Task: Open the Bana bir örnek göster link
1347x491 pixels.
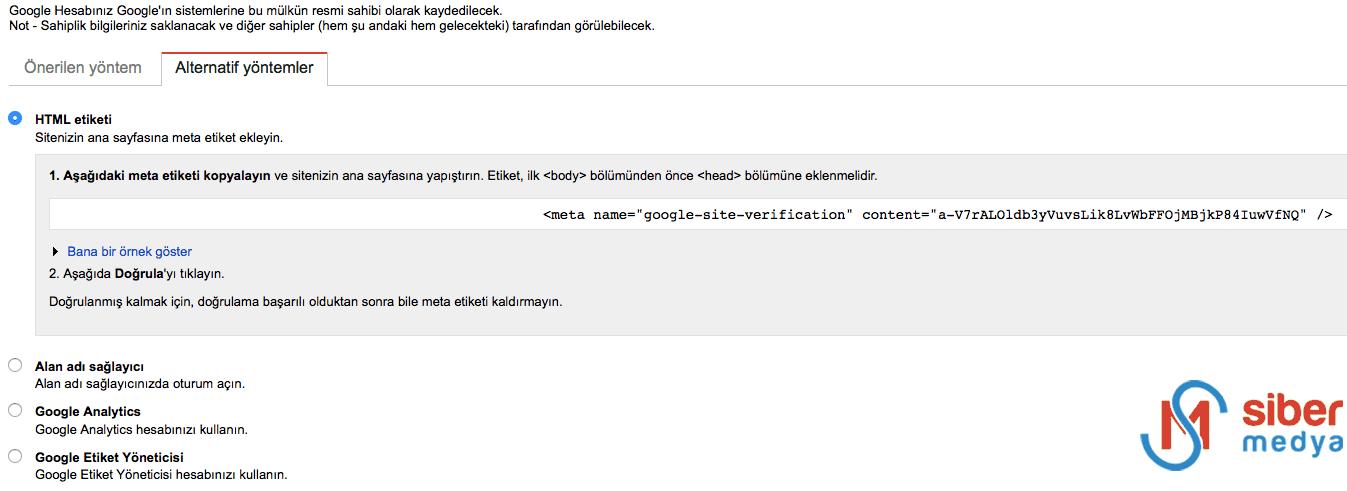Action: [x=129, y=252]
